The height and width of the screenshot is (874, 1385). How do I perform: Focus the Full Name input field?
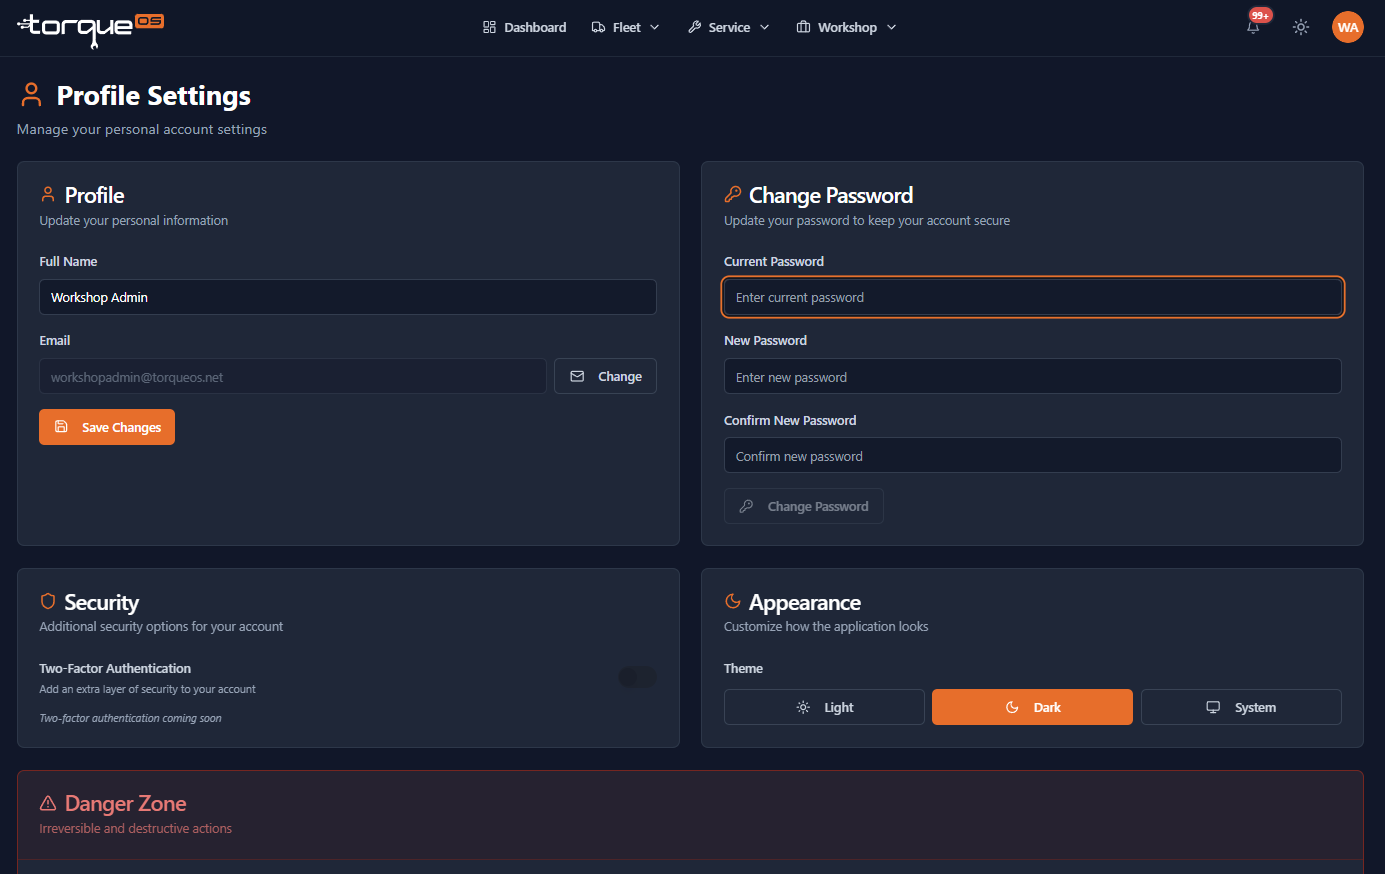[348, 297]
